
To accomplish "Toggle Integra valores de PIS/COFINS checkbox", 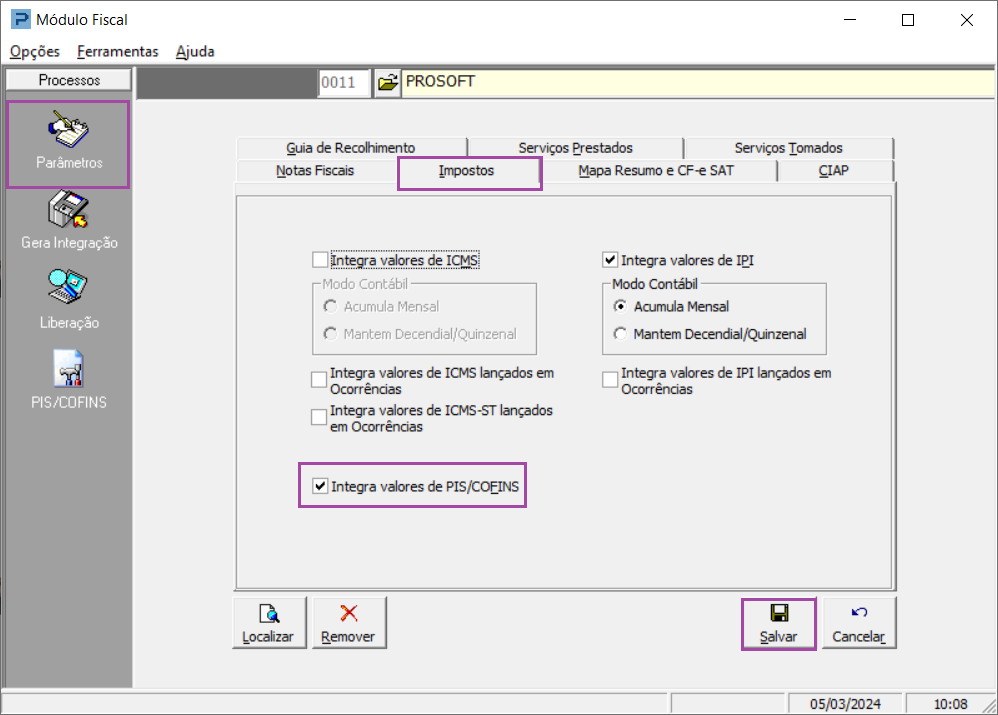I will pos(320,486).
